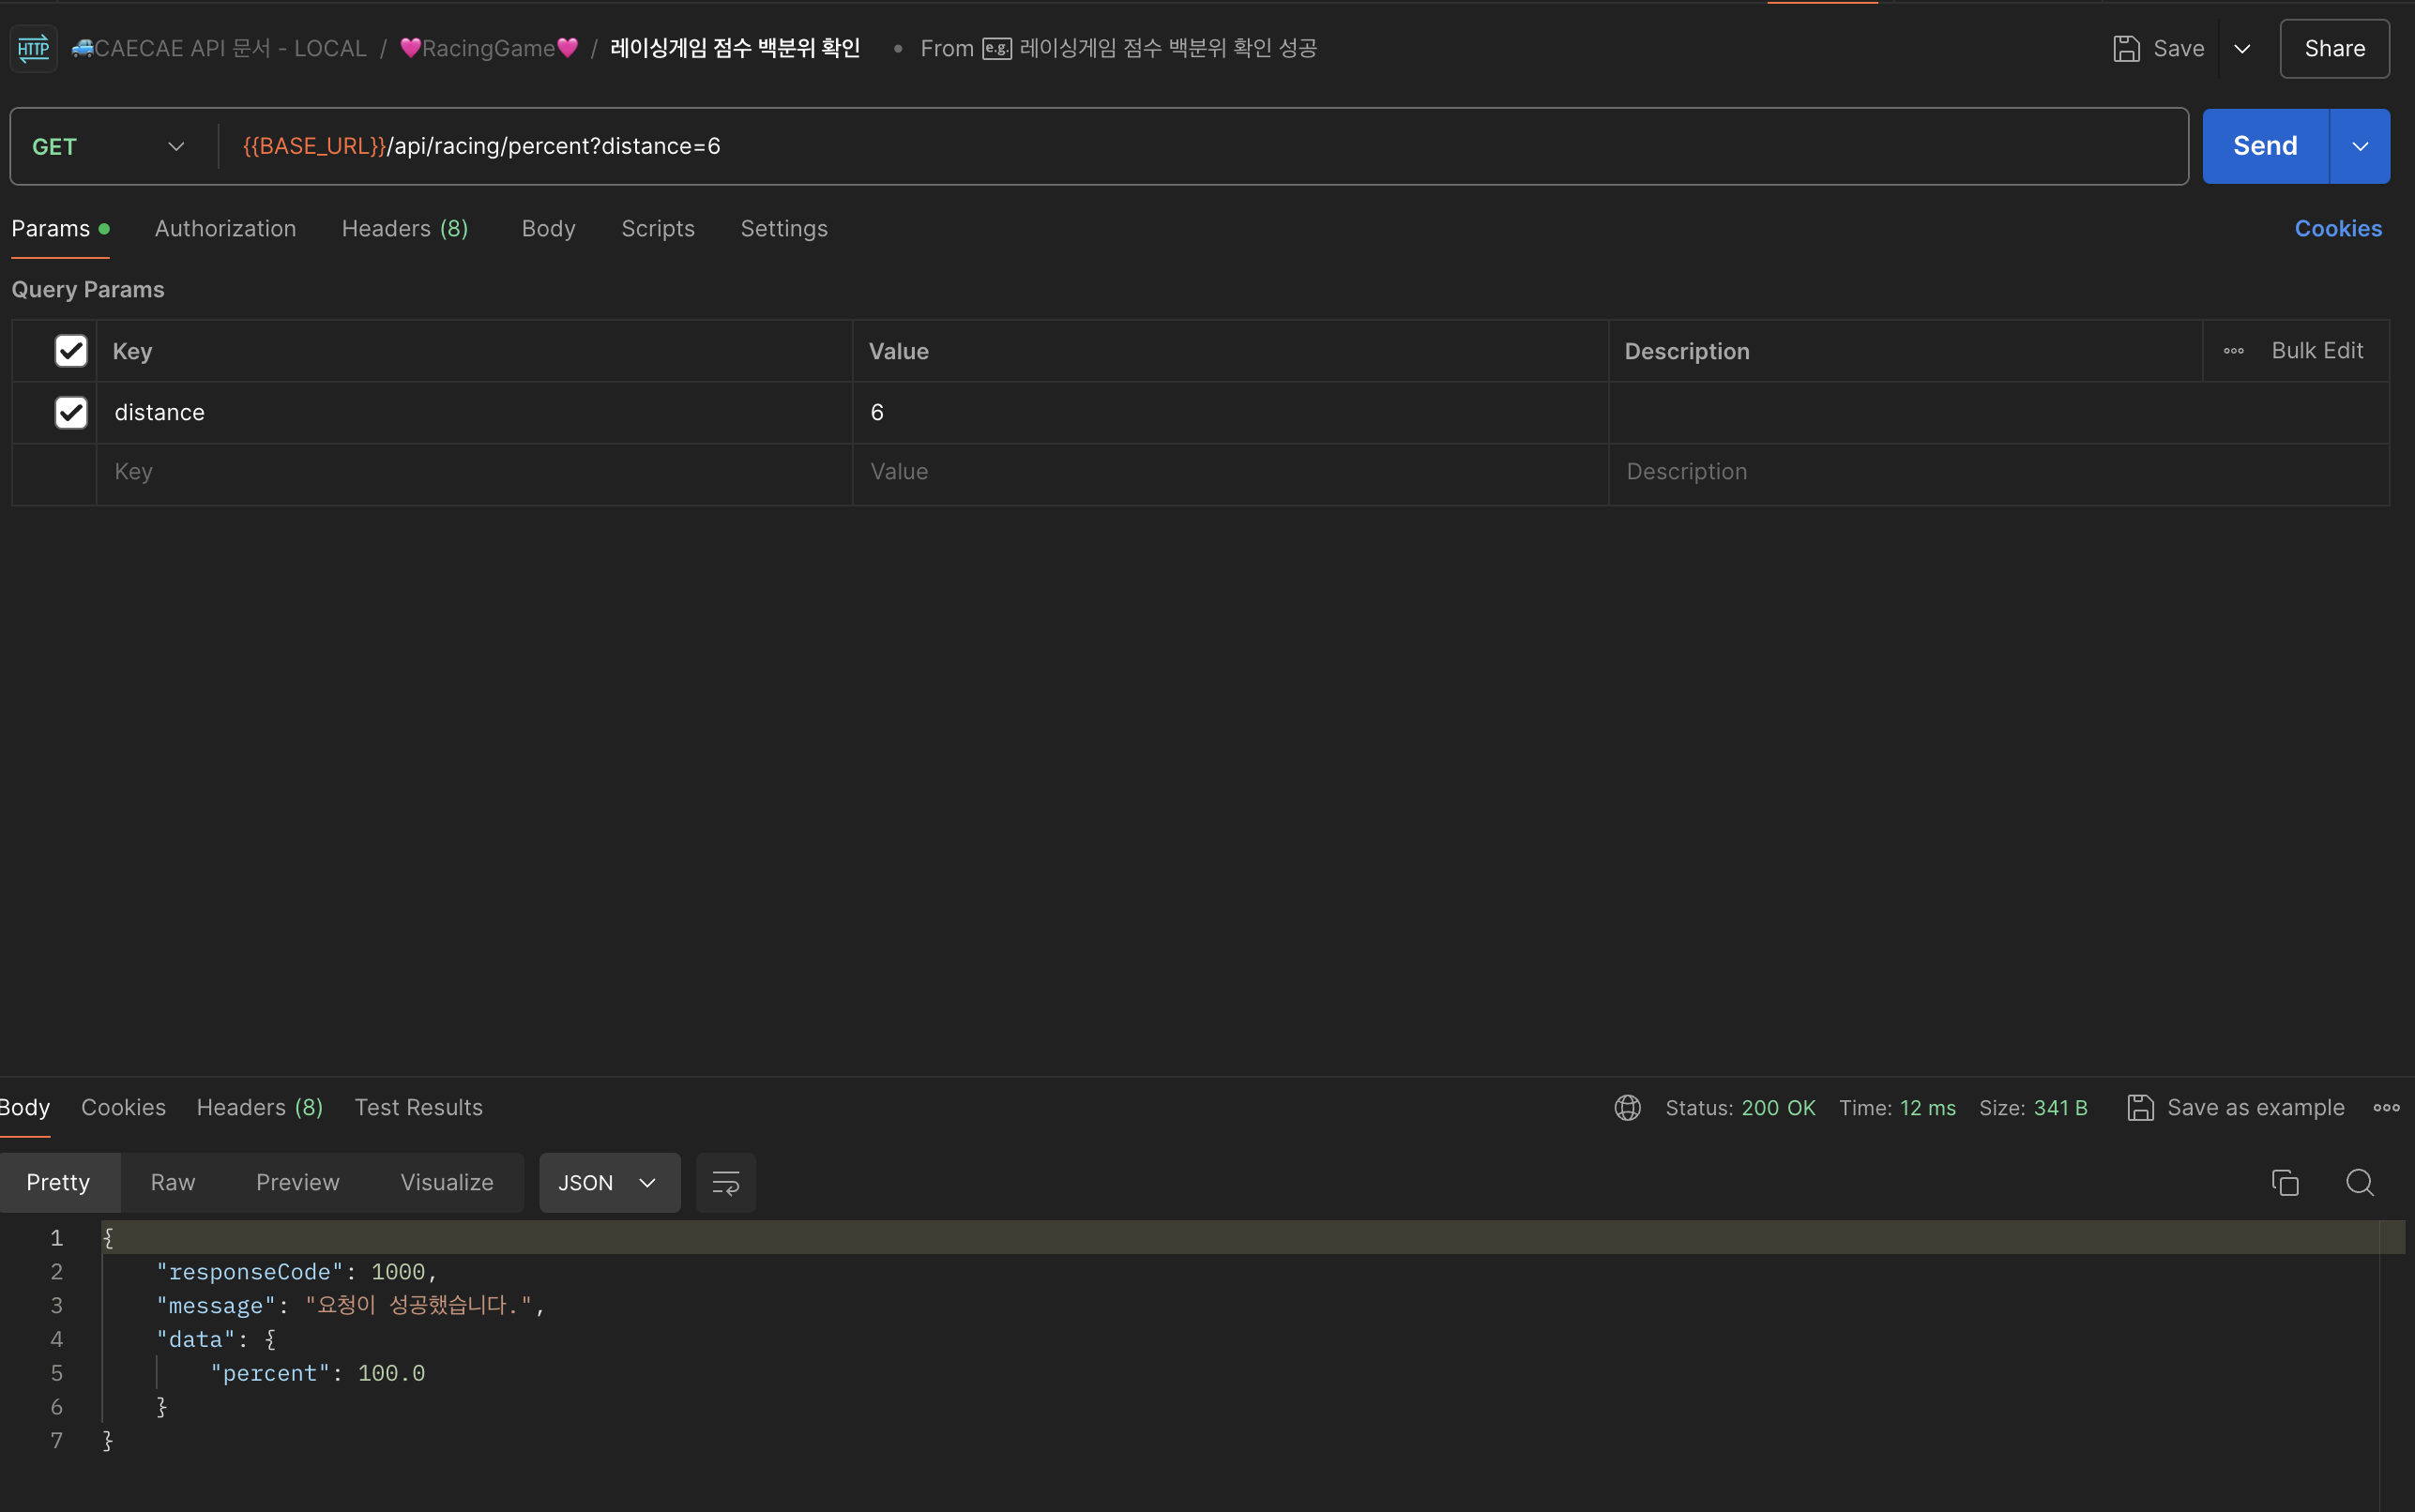Select the response Body tab

coord(24,1107)
